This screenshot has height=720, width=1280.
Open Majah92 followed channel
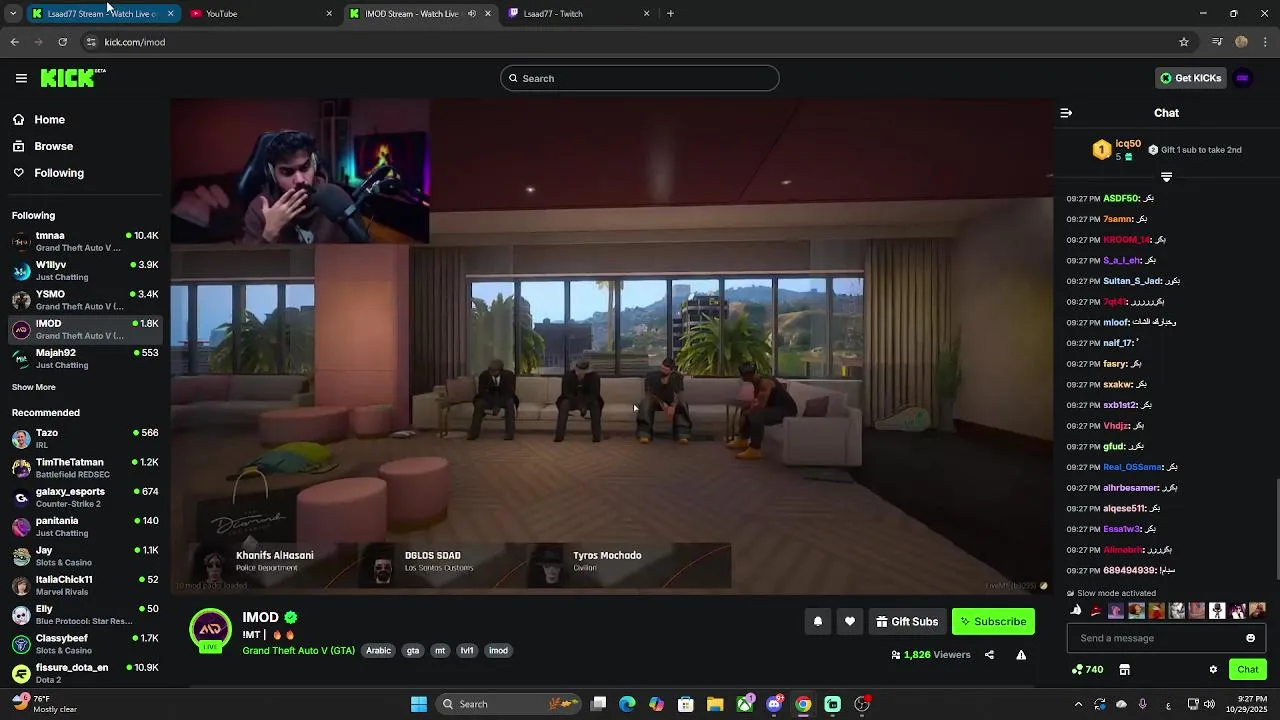pyautogui.click(x=85, y=358)
